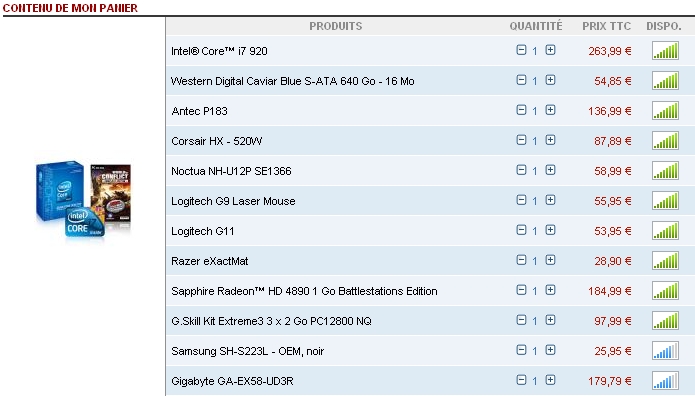Decrease quantity of Western Digital Caviar Blue
695x396 pixels.
521,80
